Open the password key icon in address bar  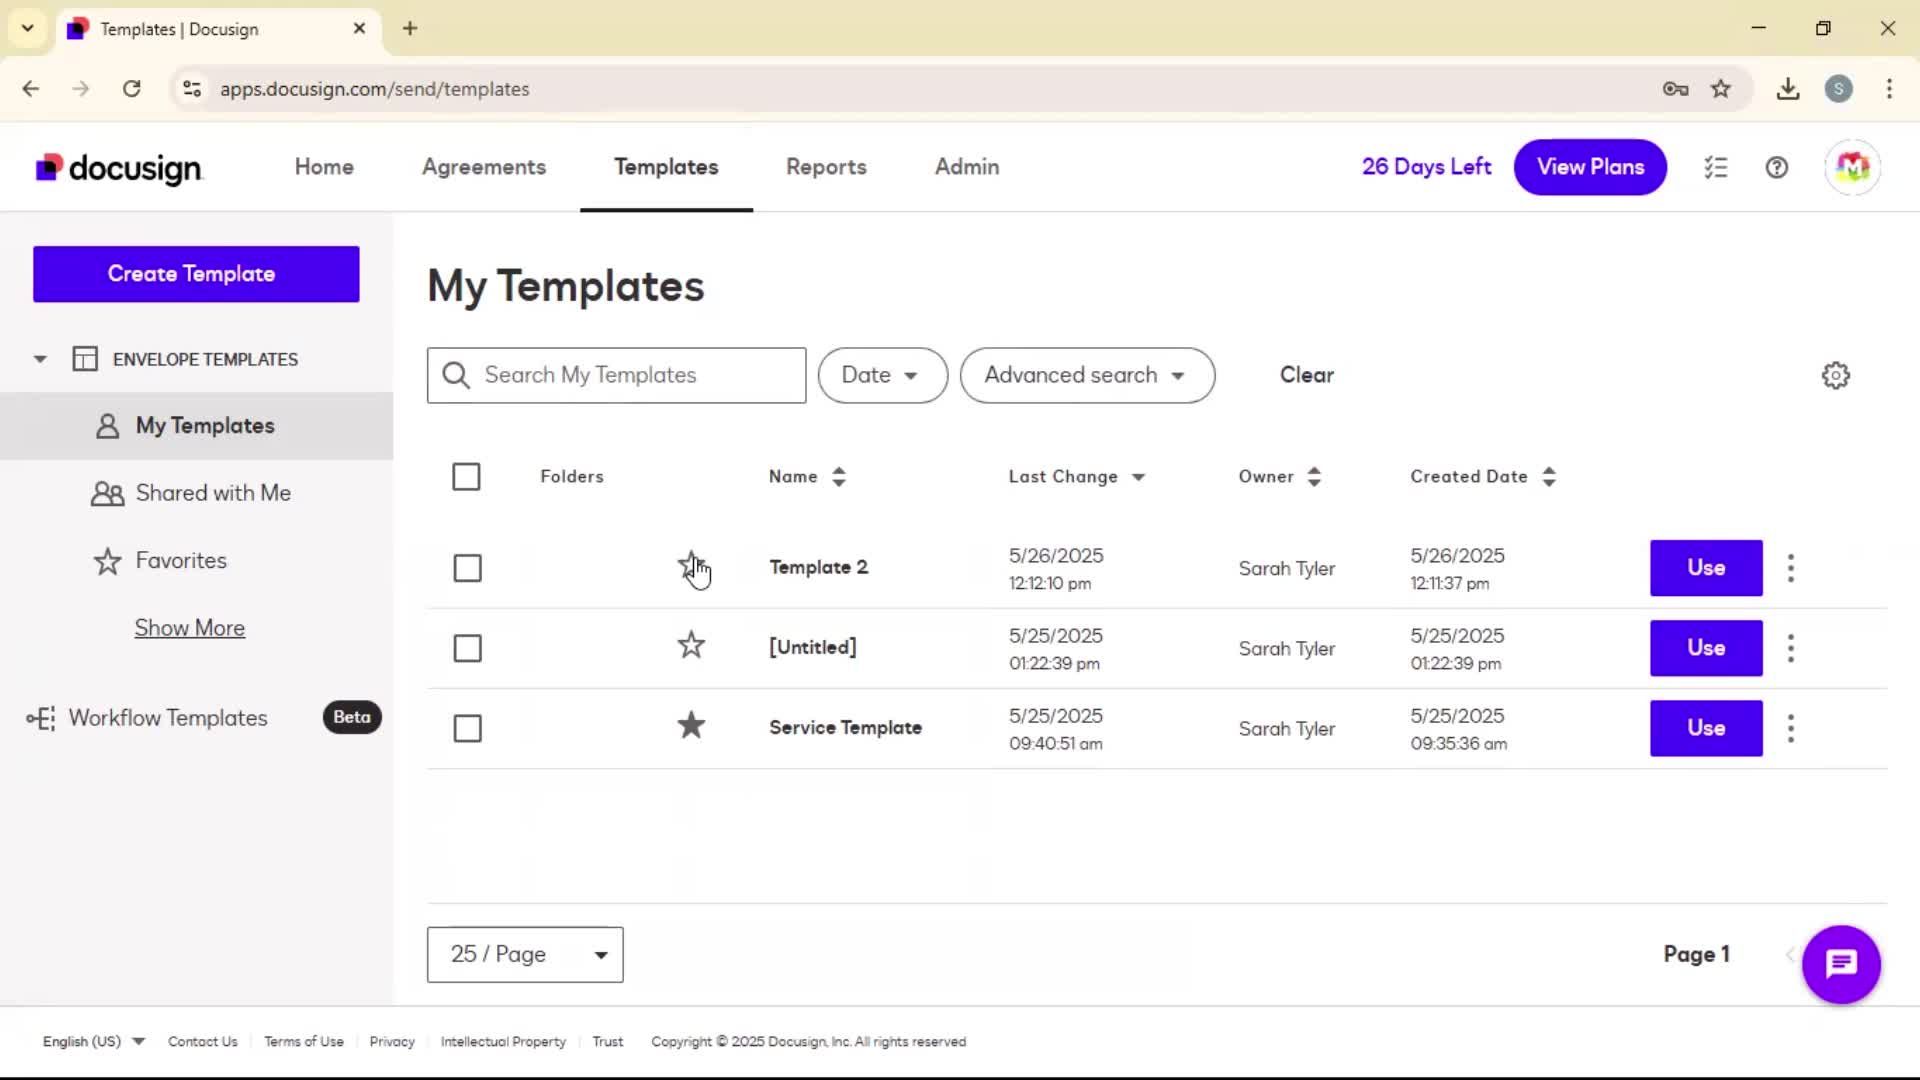[x=1676, y=89]
